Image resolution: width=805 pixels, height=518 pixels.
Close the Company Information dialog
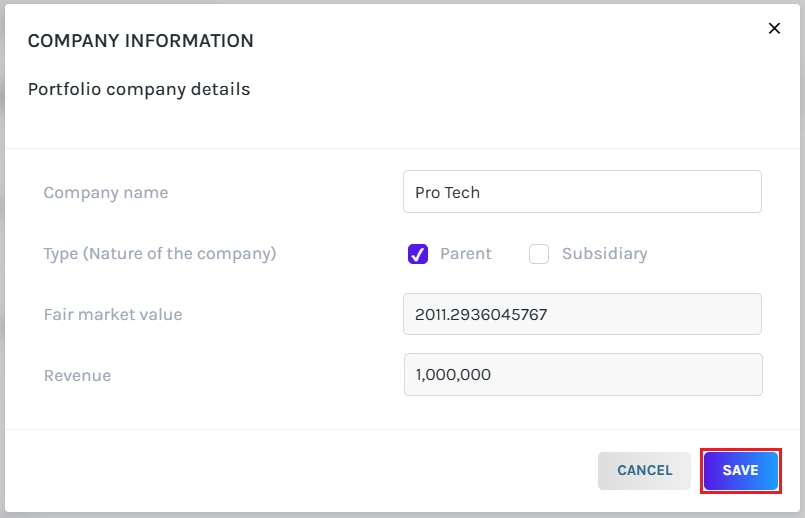(x=774, y=29)
